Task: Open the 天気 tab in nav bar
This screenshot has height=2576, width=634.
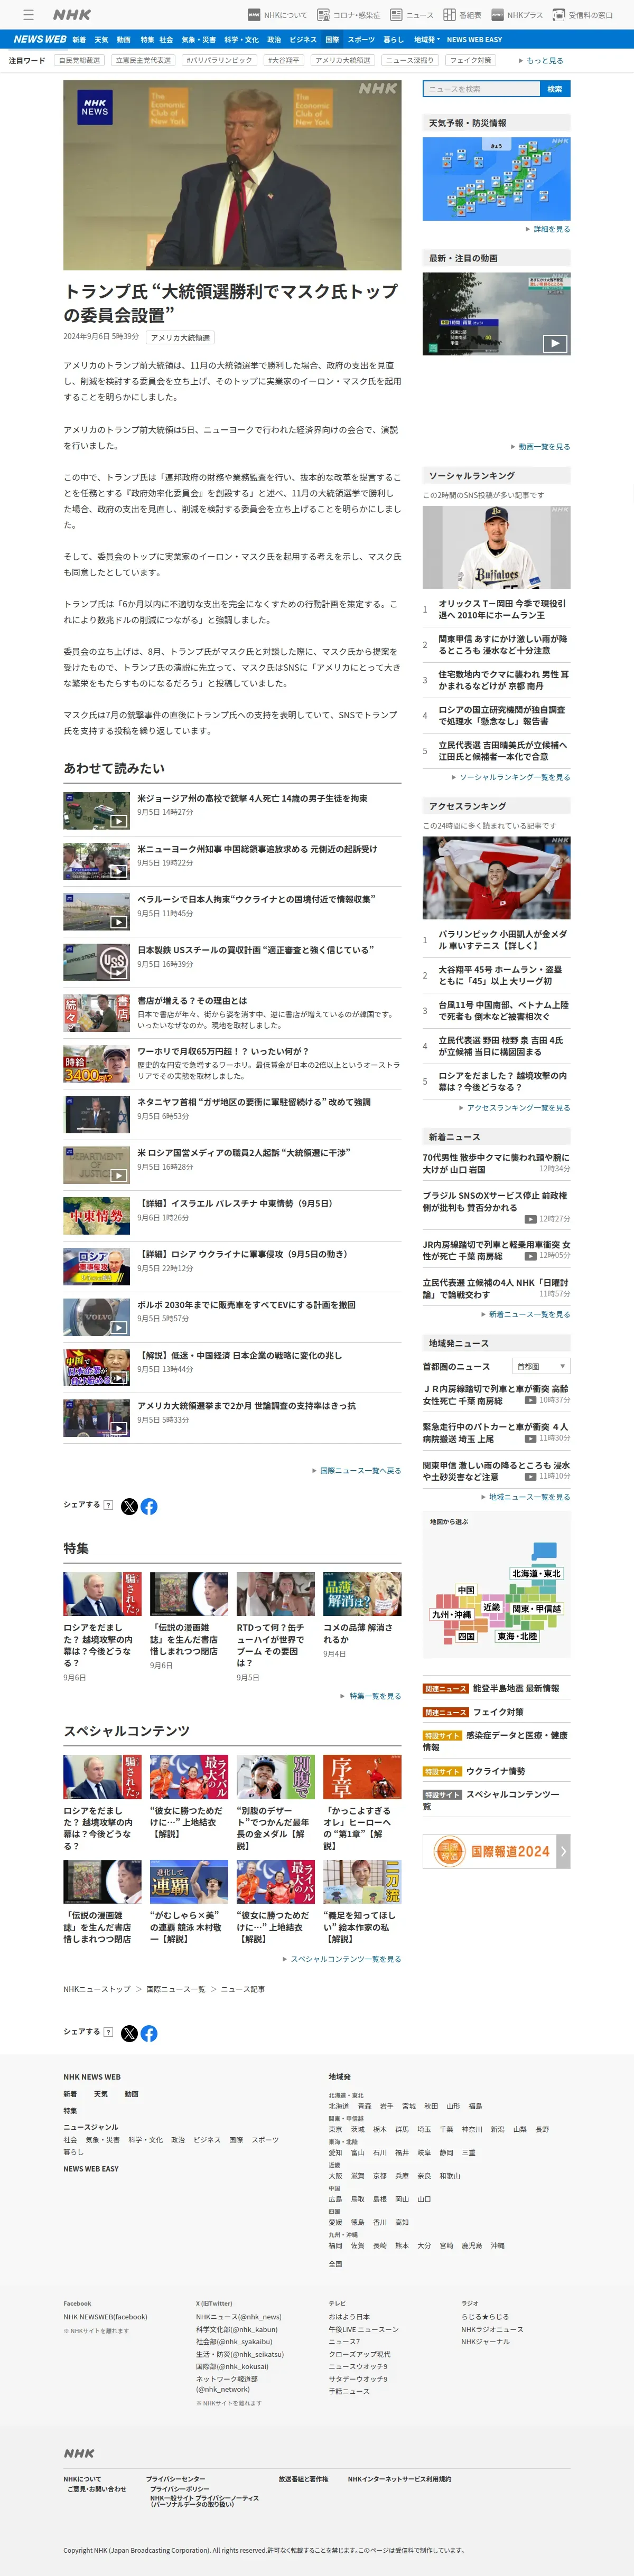Action: click(x=101, y=39)
